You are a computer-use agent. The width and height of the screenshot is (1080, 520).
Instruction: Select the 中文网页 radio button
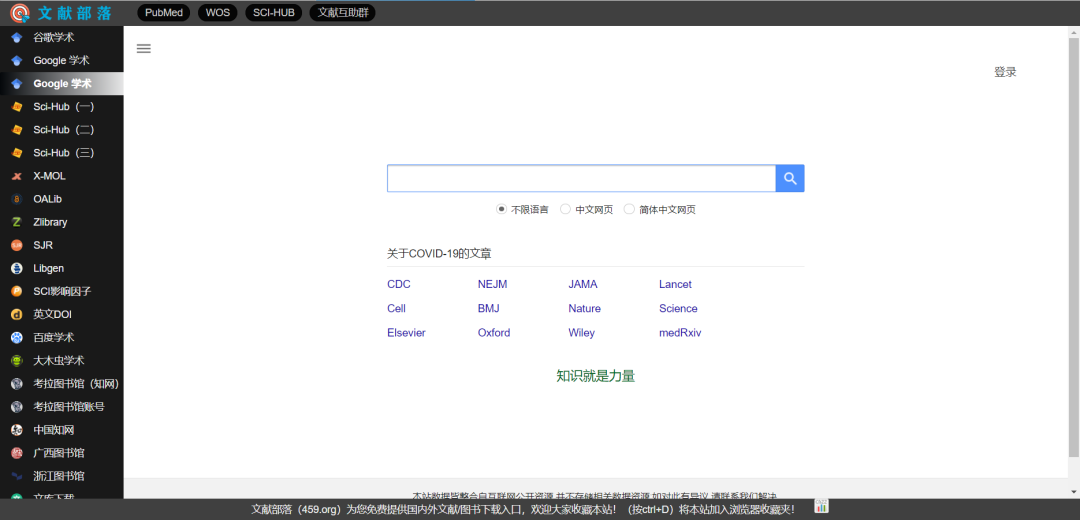(x=566, y=210)
